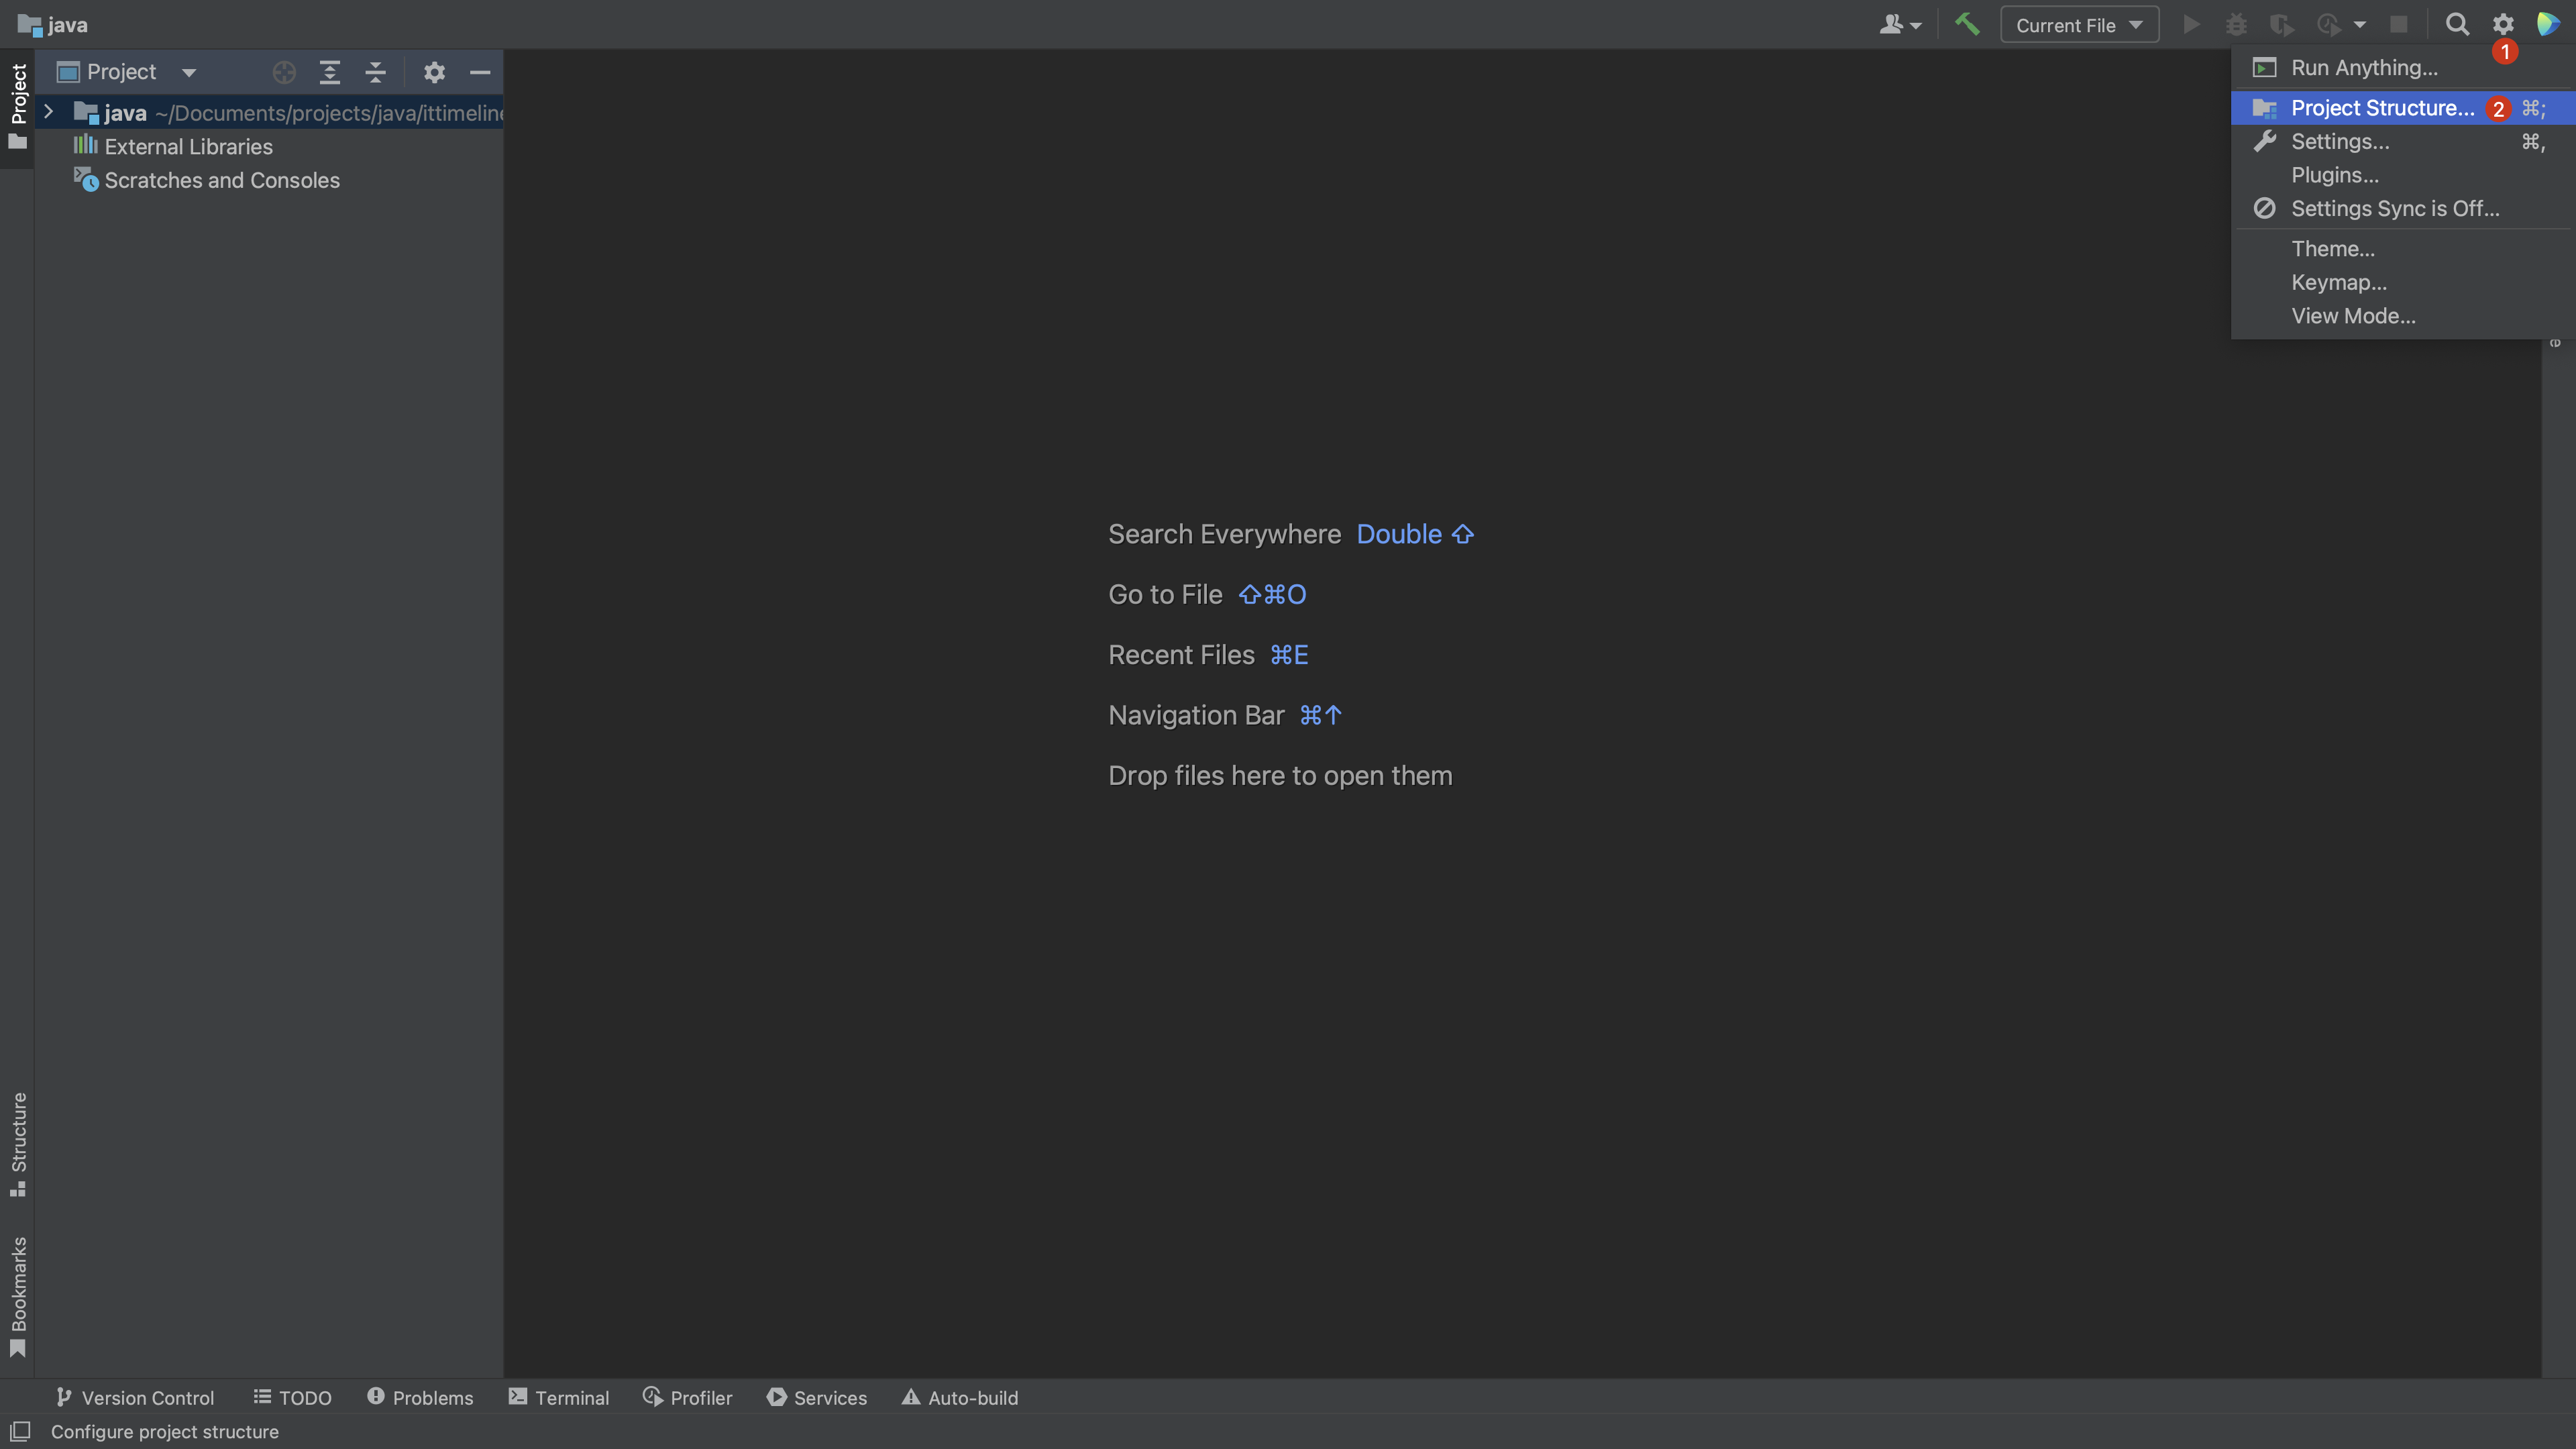Screen dimensions: 2576x1449
Task: Hide the Project tool window
Action: point(480,72)
